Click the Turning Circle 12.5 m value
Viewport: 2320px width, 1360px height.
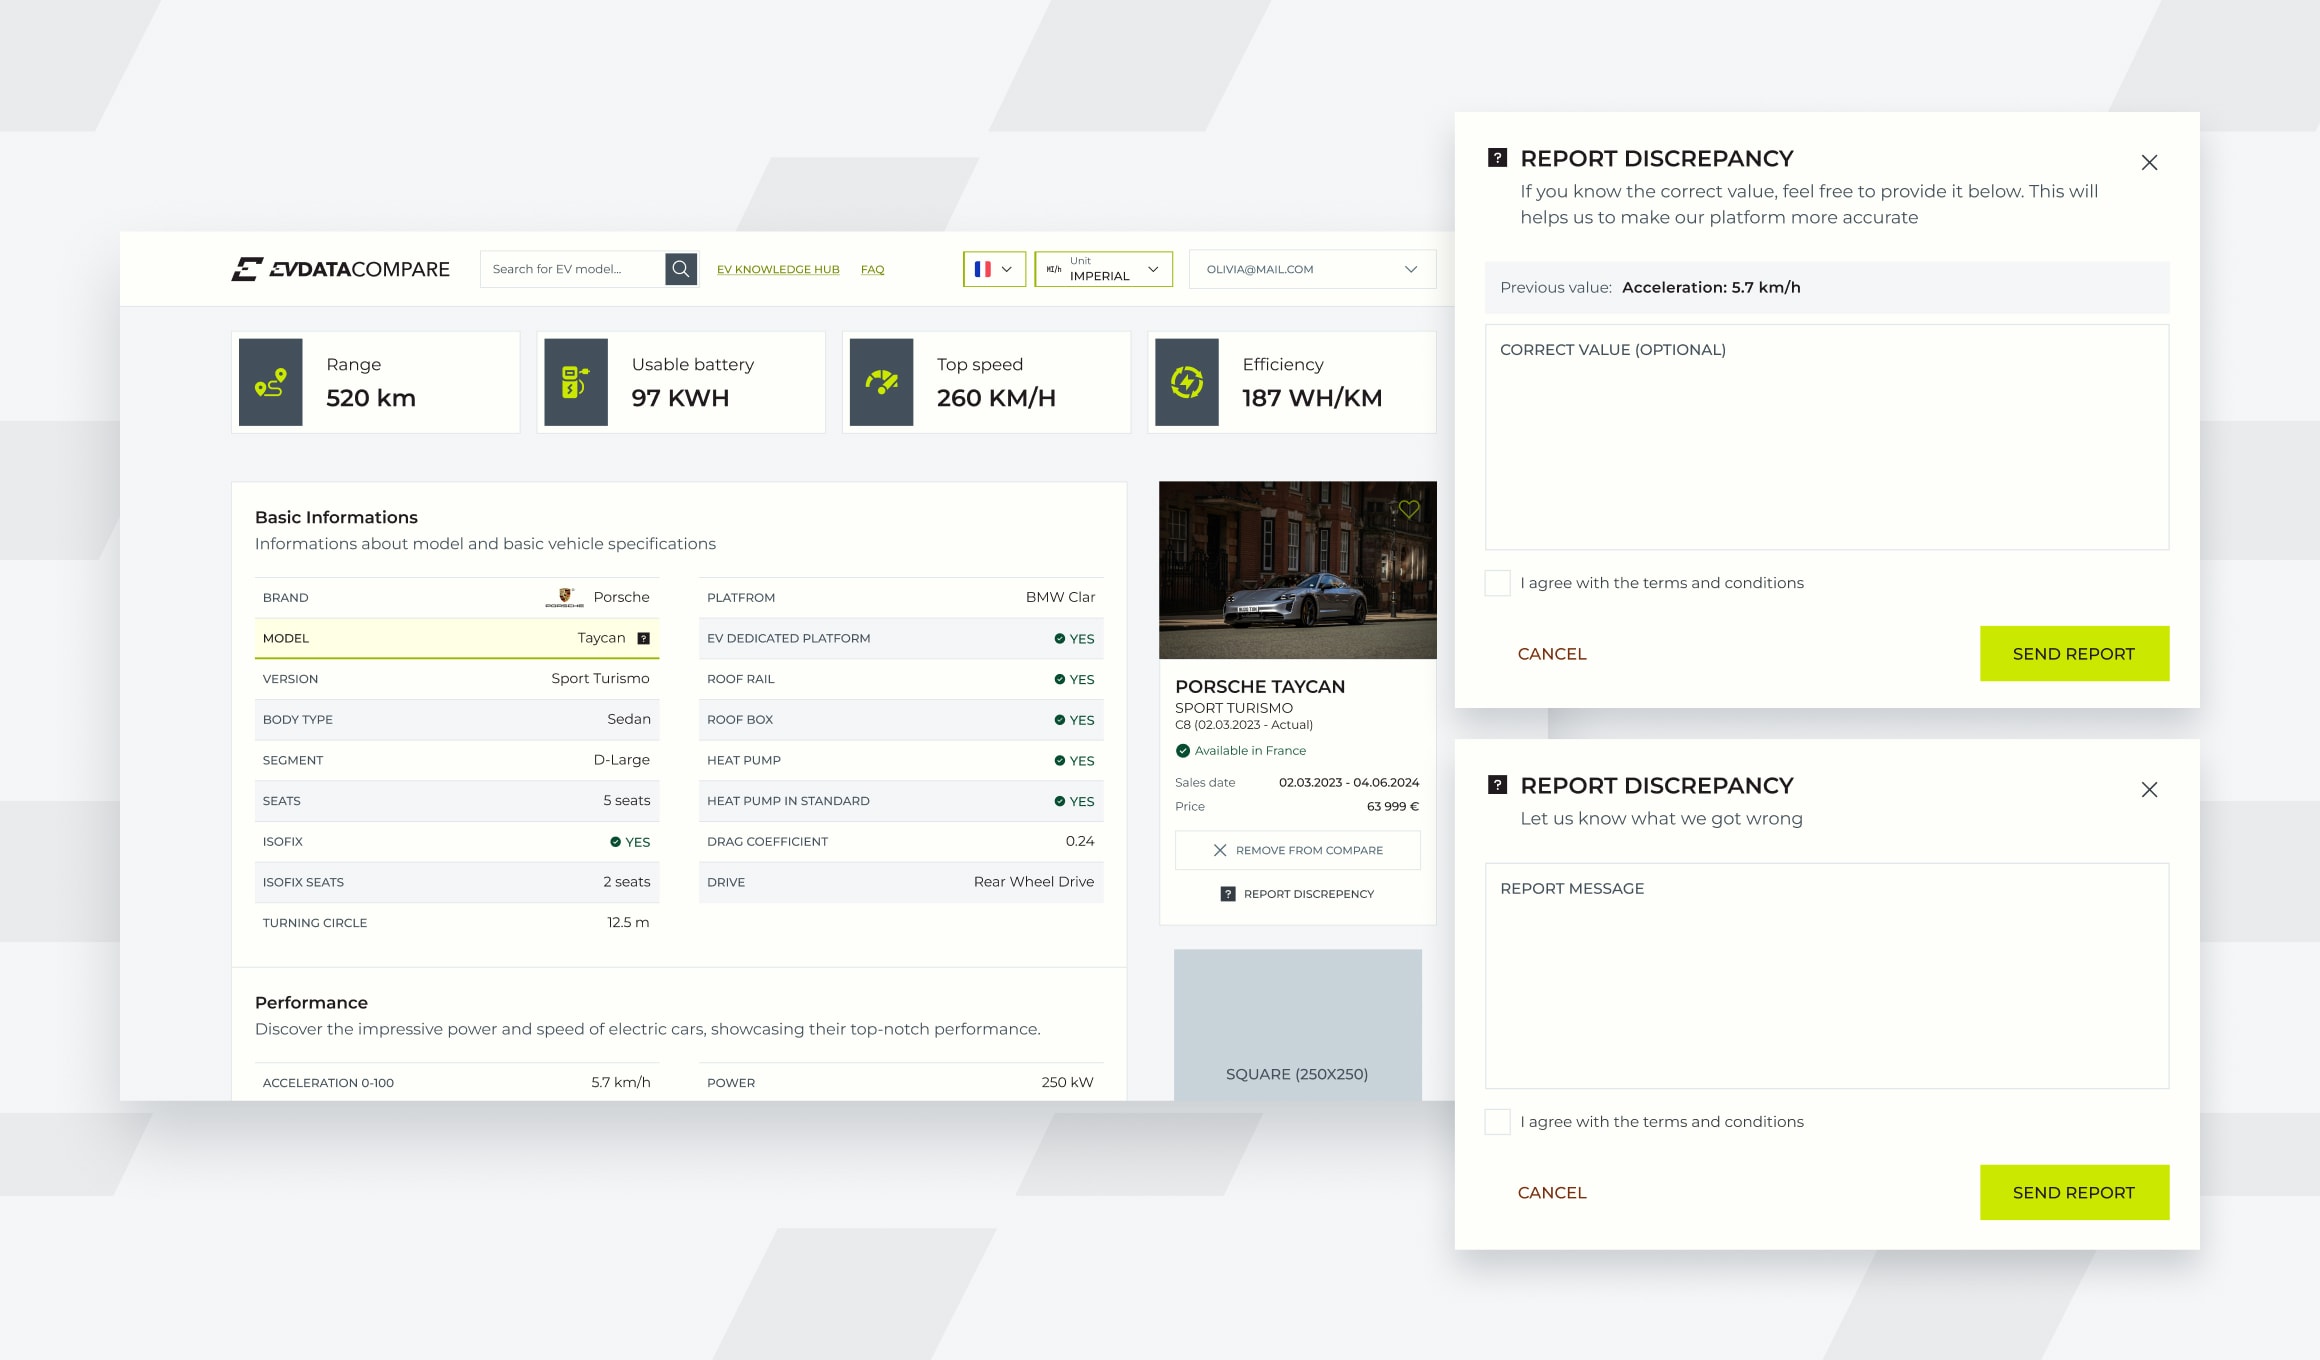628,922
